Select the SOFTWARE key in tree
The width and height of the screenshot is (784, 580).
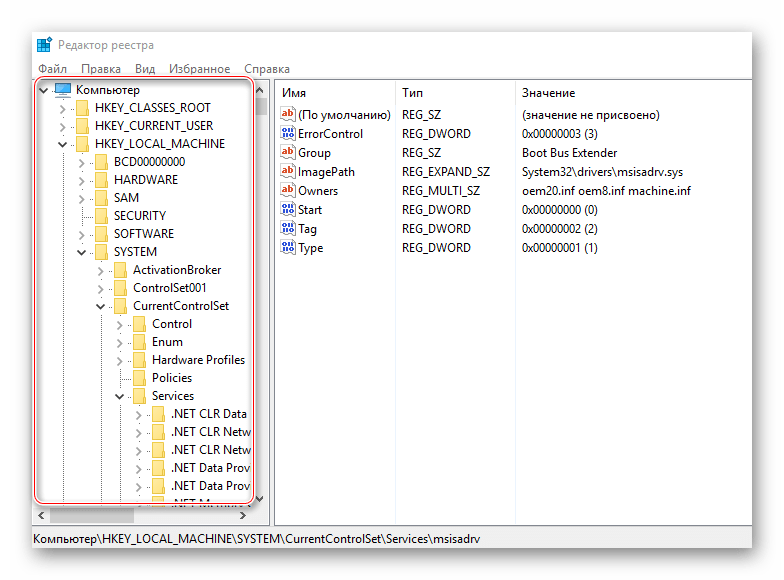click(143, 234)
